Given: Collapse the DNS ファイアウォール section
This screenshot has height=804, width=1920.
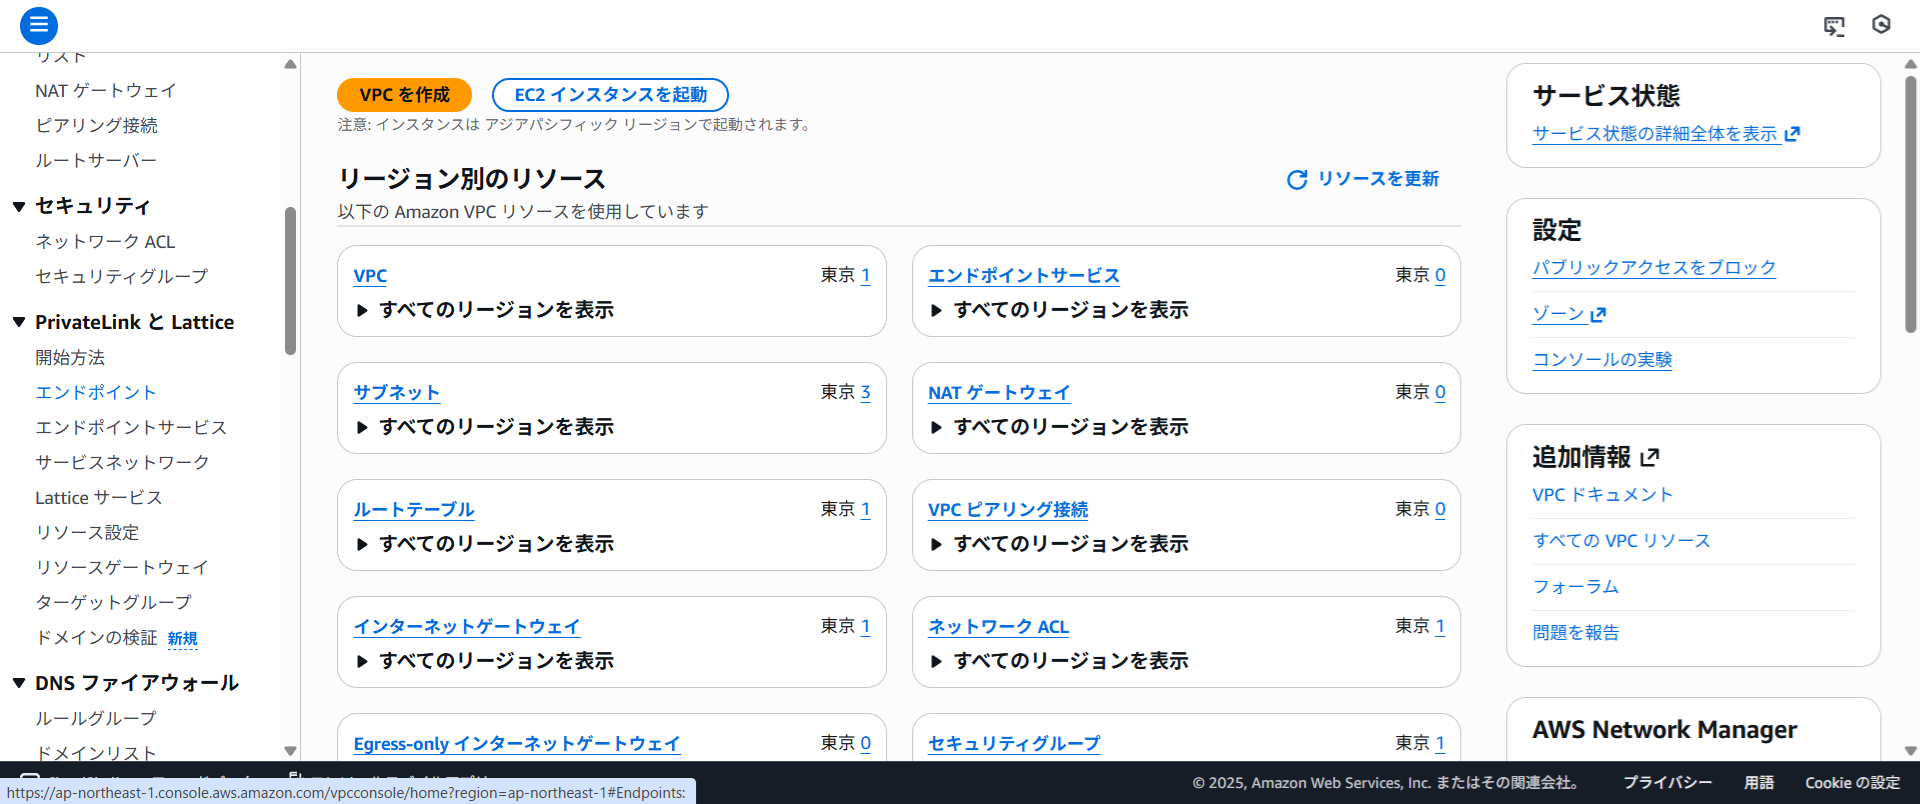Looking at the screenshot, I should (19, 683).
